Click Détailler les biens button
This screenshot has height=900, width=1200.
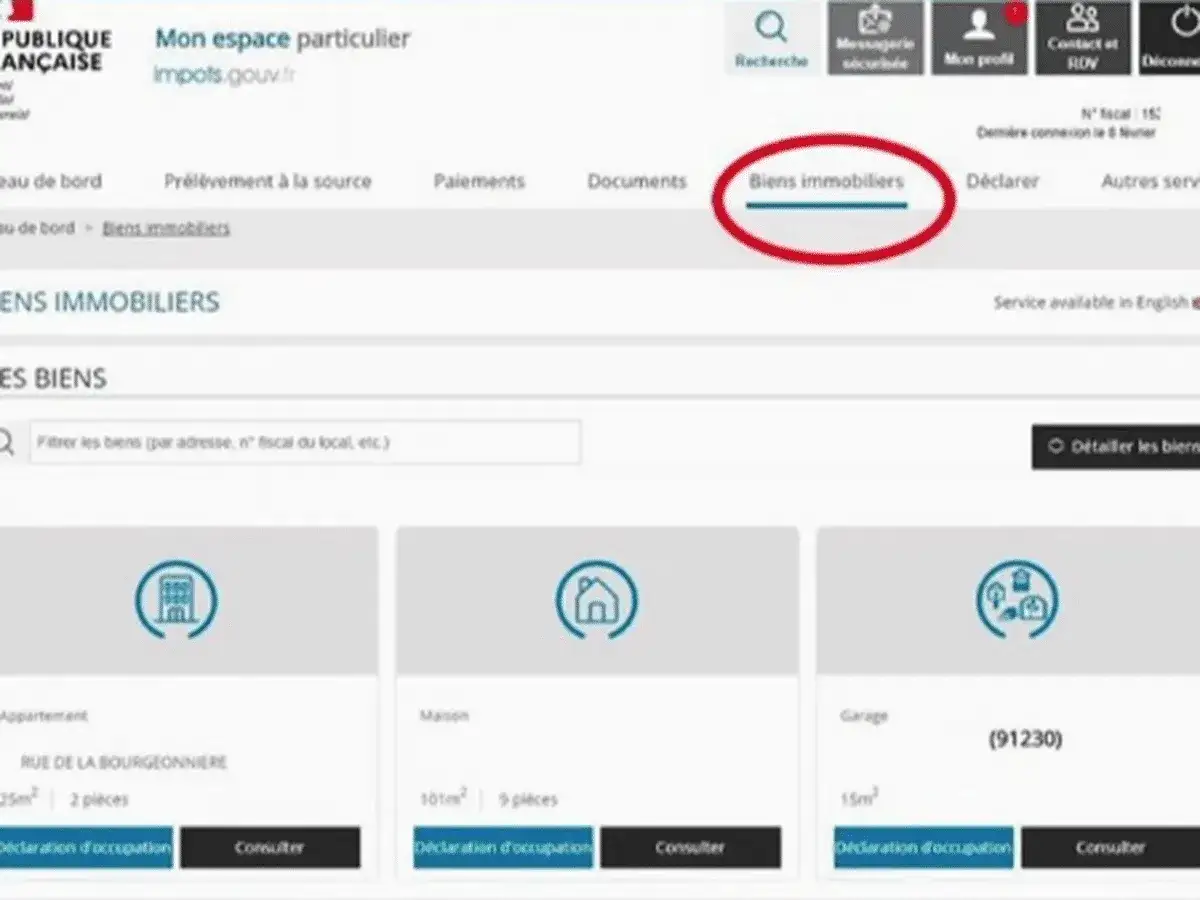coord(1116,447)
